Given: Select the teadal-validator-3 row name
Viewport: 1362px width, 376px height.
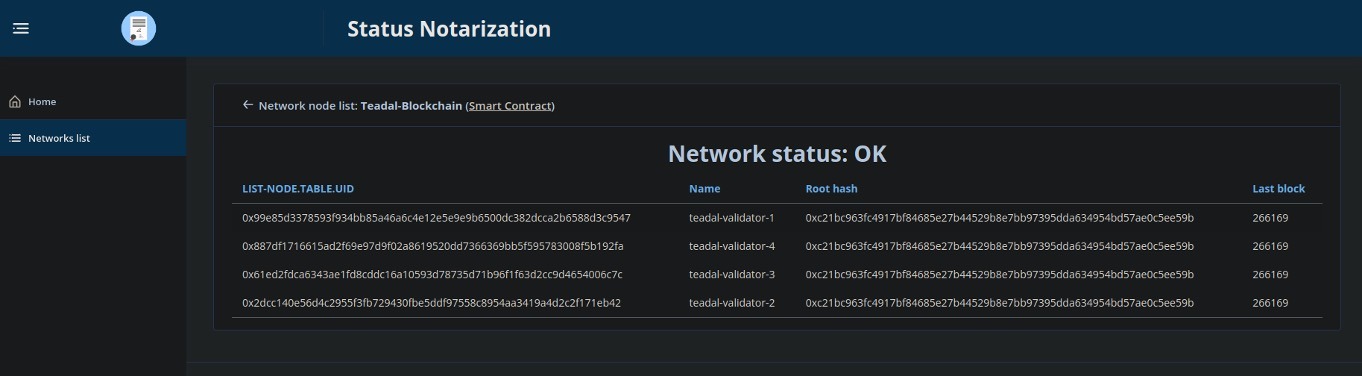Looking at the screenshot, I should 732,274.
